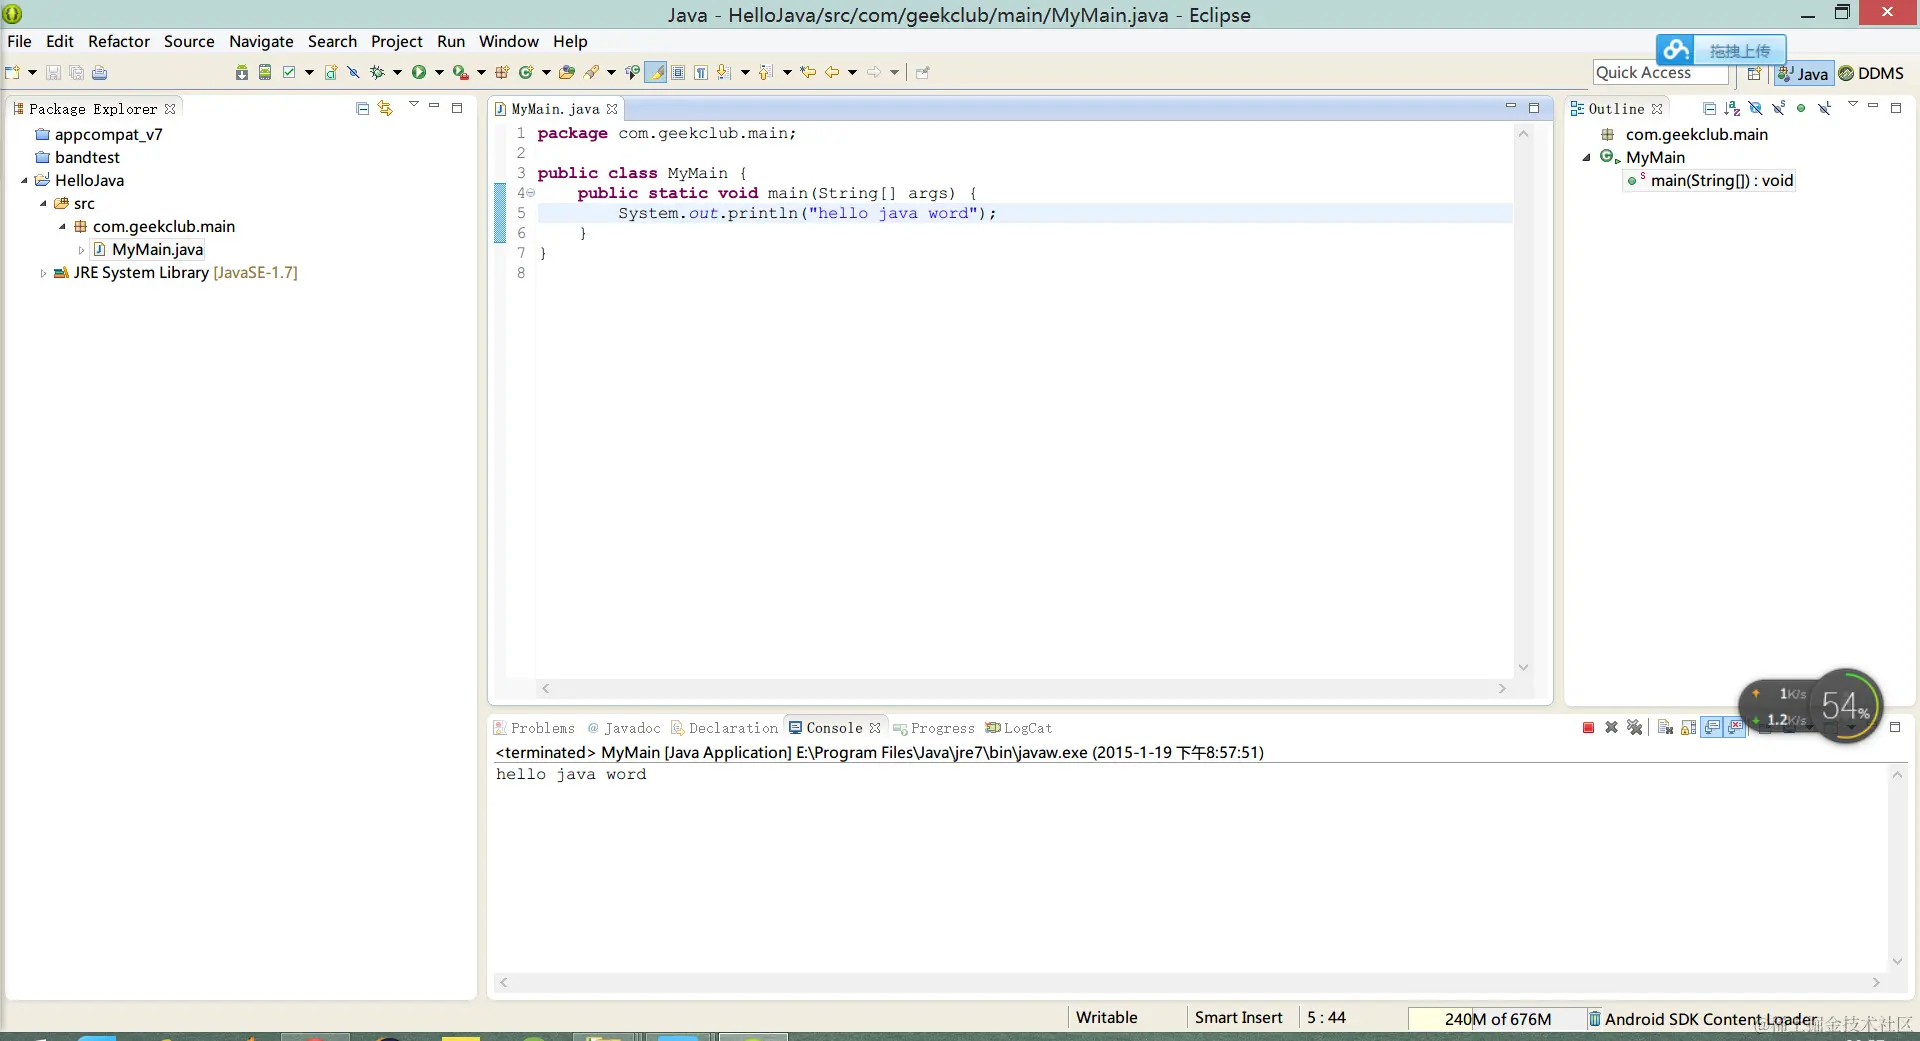Screen dimensions: 1920x1041
Task: Open the File menu
Action: pos(19,41)
